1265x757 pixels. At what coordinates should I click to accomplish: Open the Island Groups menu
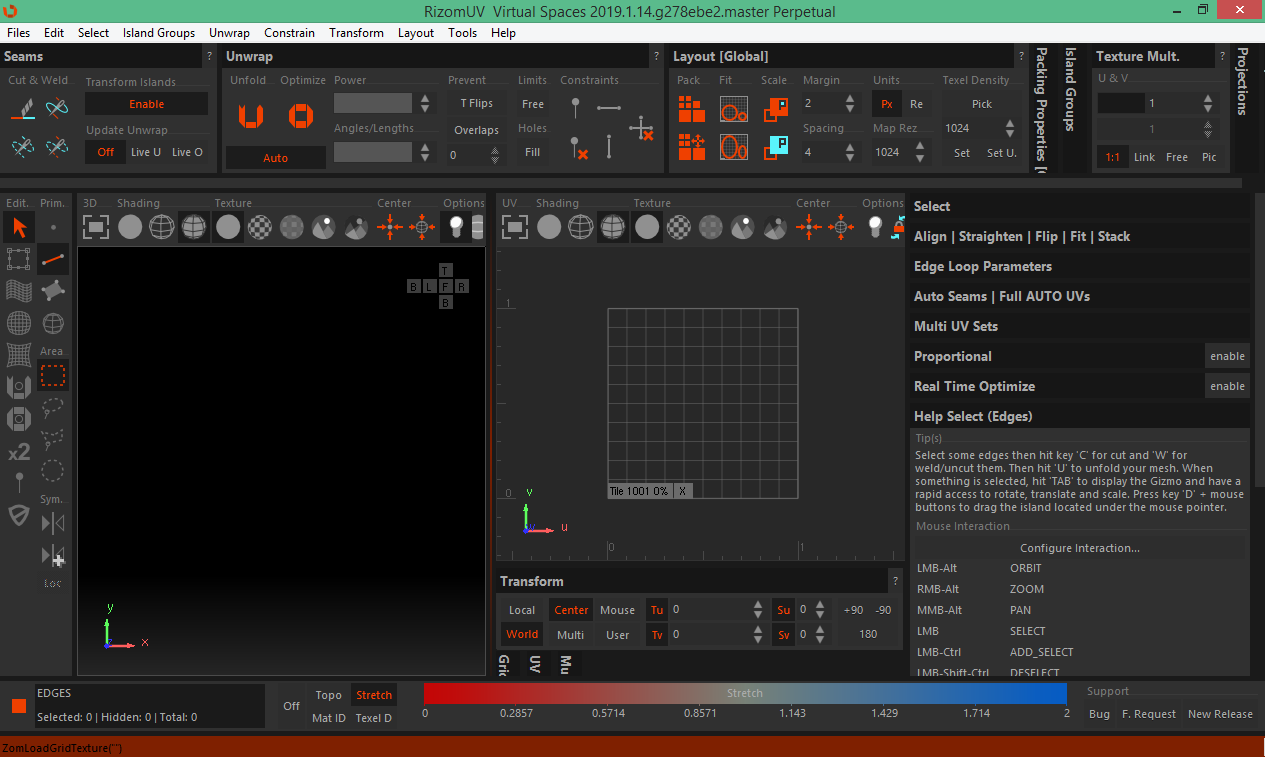159,32
